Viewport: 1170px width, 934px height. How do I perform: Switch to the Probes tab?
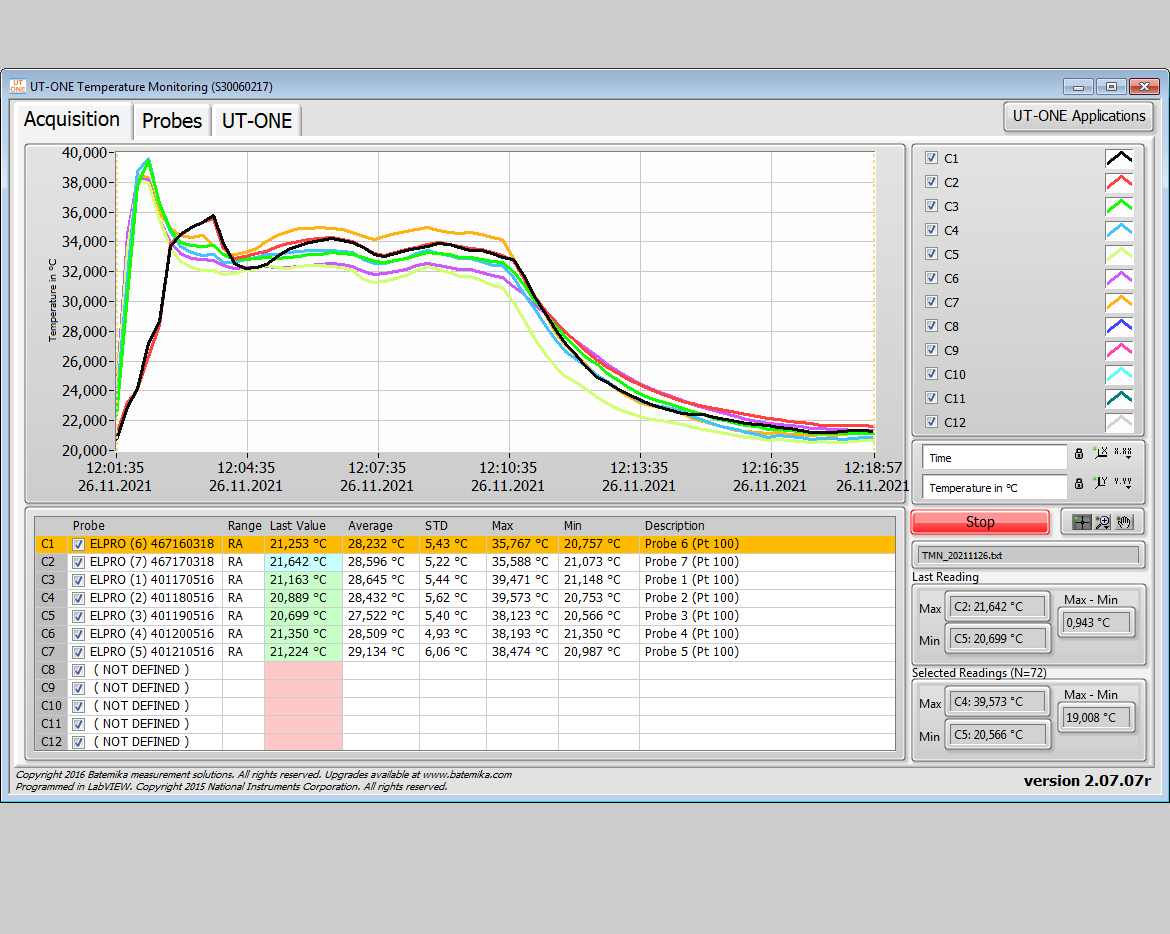point(171,120)
